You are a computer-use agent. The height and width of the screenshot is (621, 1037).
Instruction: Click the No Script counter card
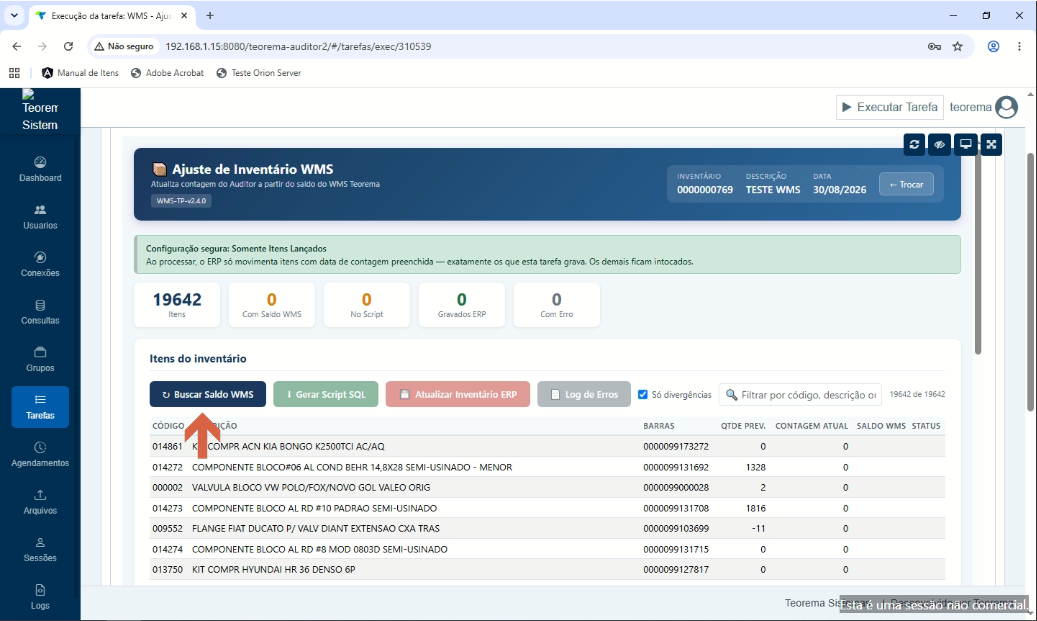pos(366,305)
